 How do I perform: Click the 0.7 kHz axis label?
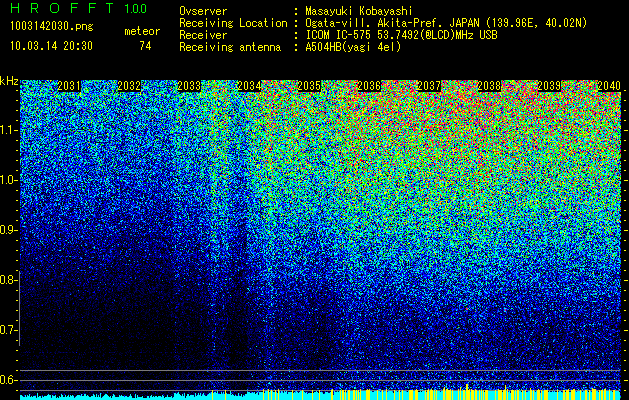[x=8, y=330]
